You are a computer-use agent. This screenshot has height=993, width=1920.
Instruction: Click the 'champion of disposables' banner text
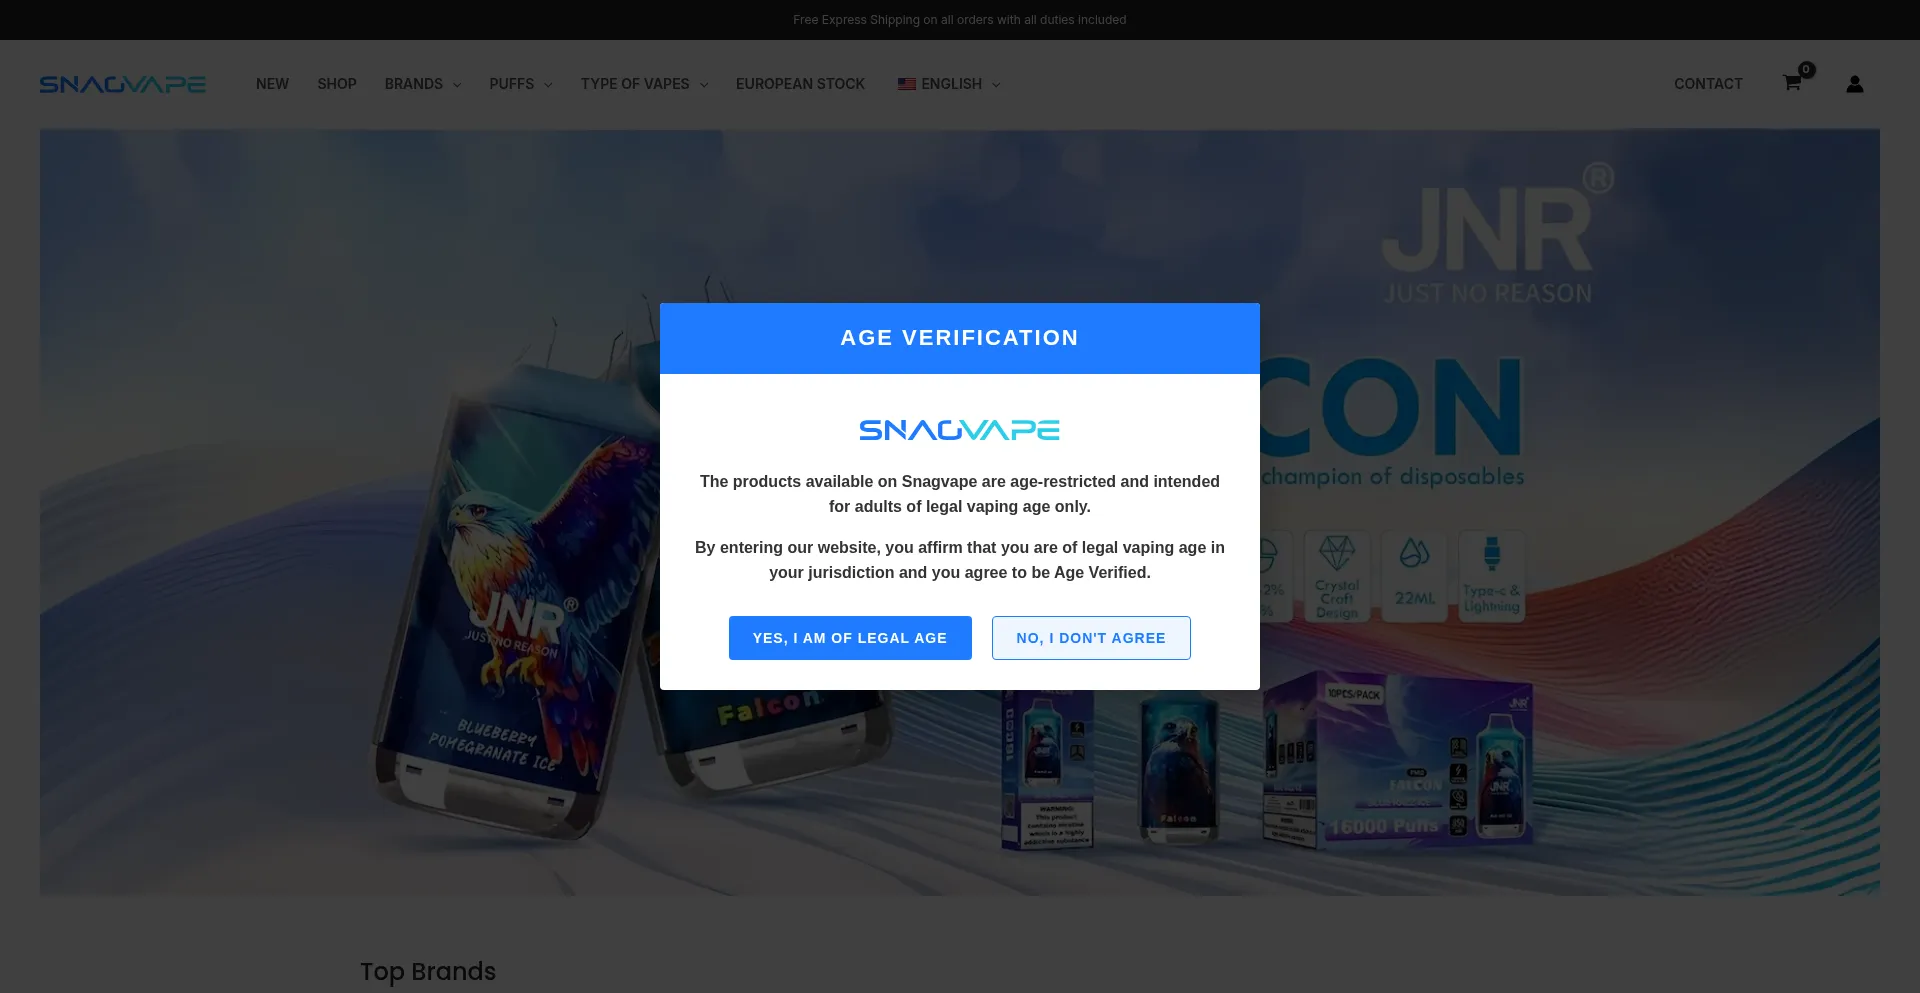pyautogui.click(x=1392, y=477)
